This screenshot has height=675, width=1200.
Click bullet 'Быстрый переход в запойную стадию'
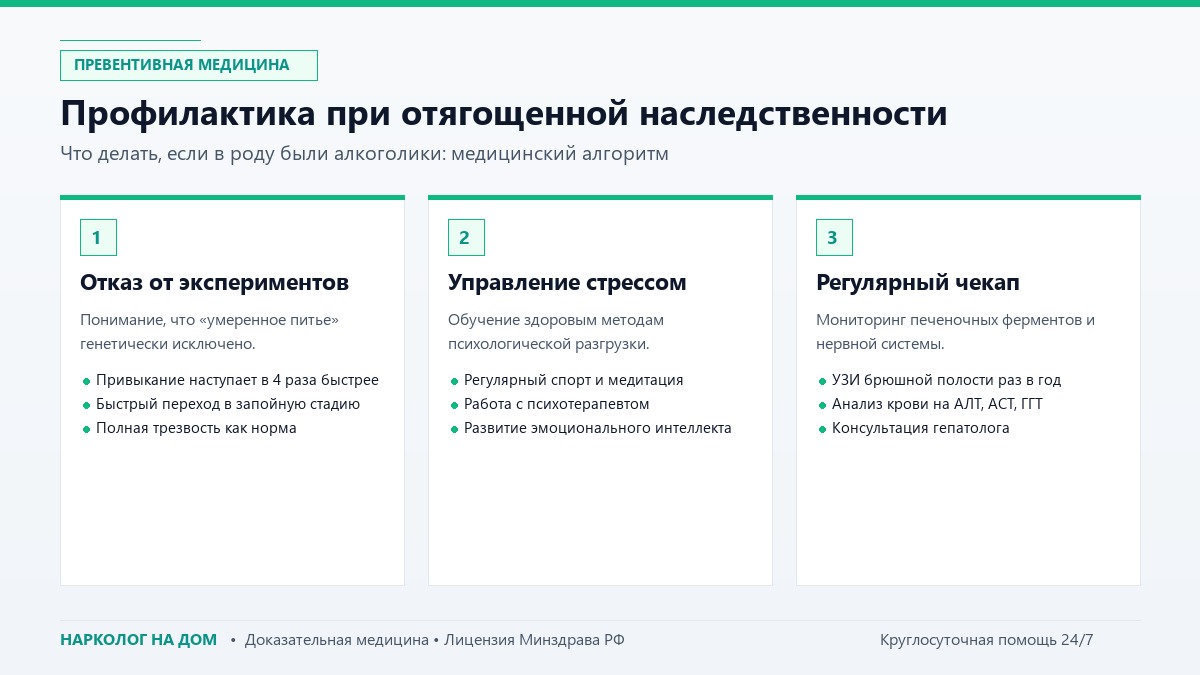pyautogui.click(x=228, y=404)
